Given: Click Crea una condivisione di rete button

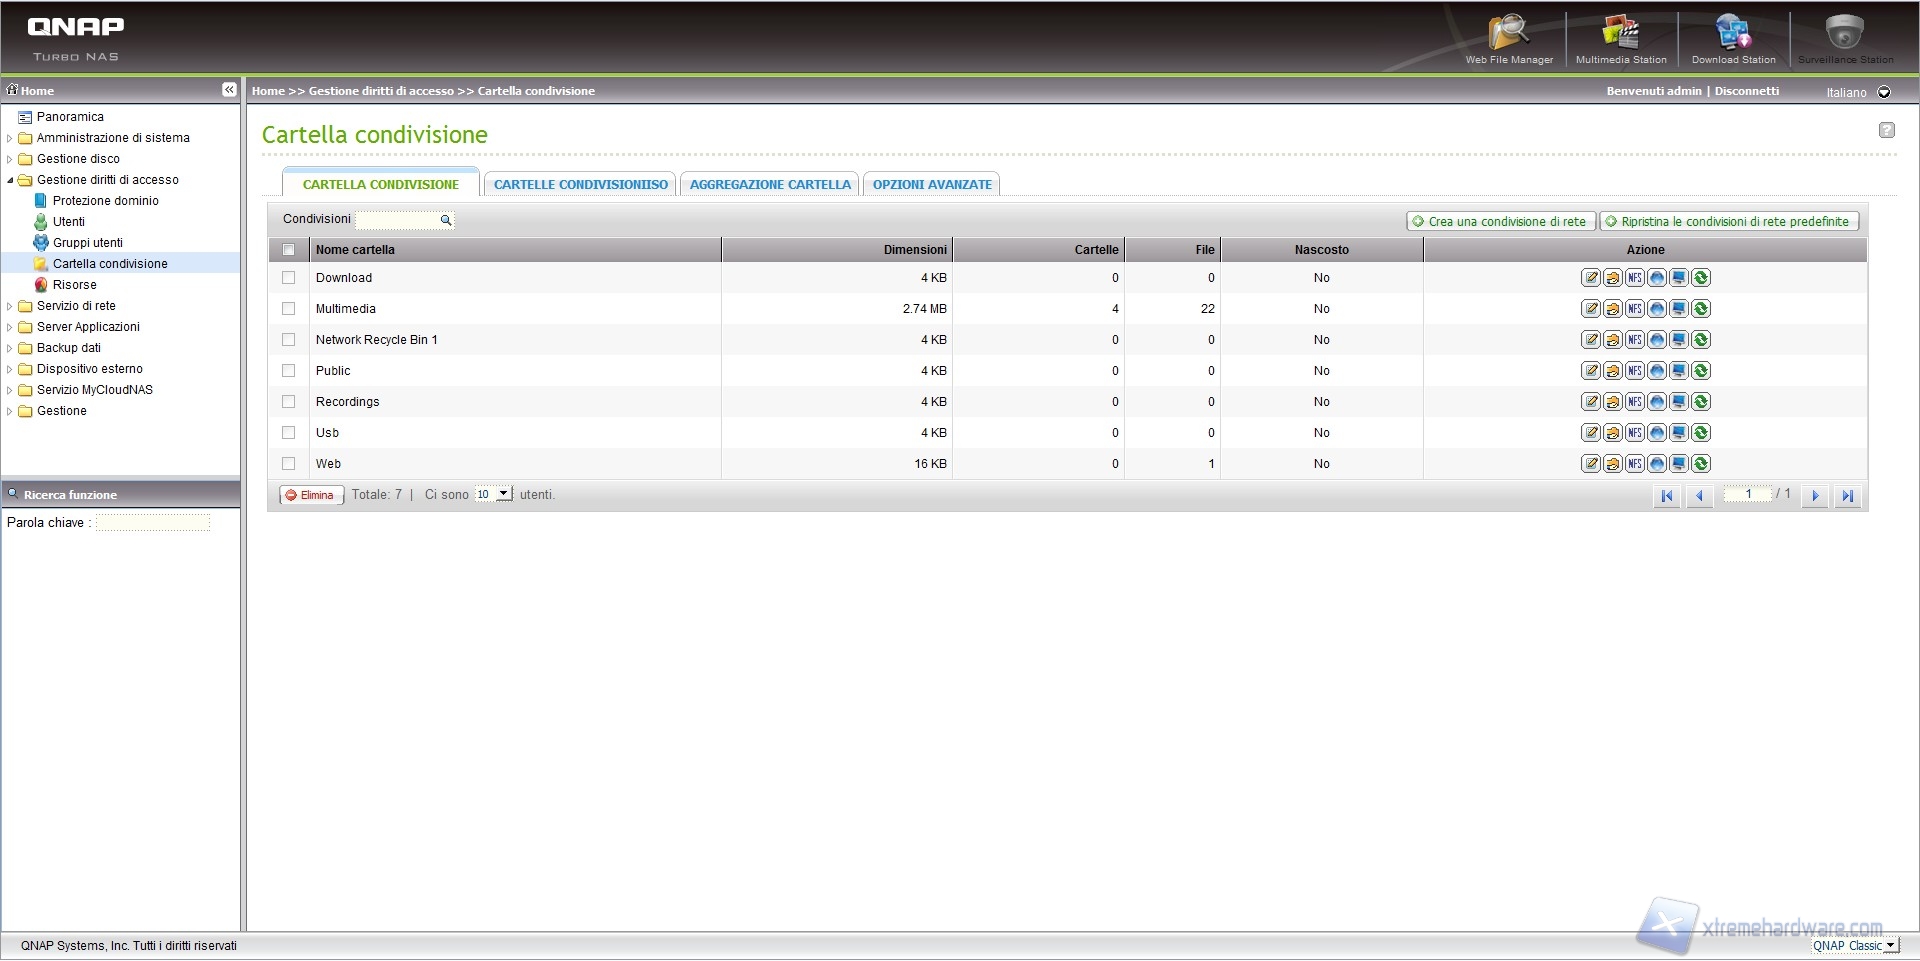Looking at the screenshot, I should tap(1500, 222).
